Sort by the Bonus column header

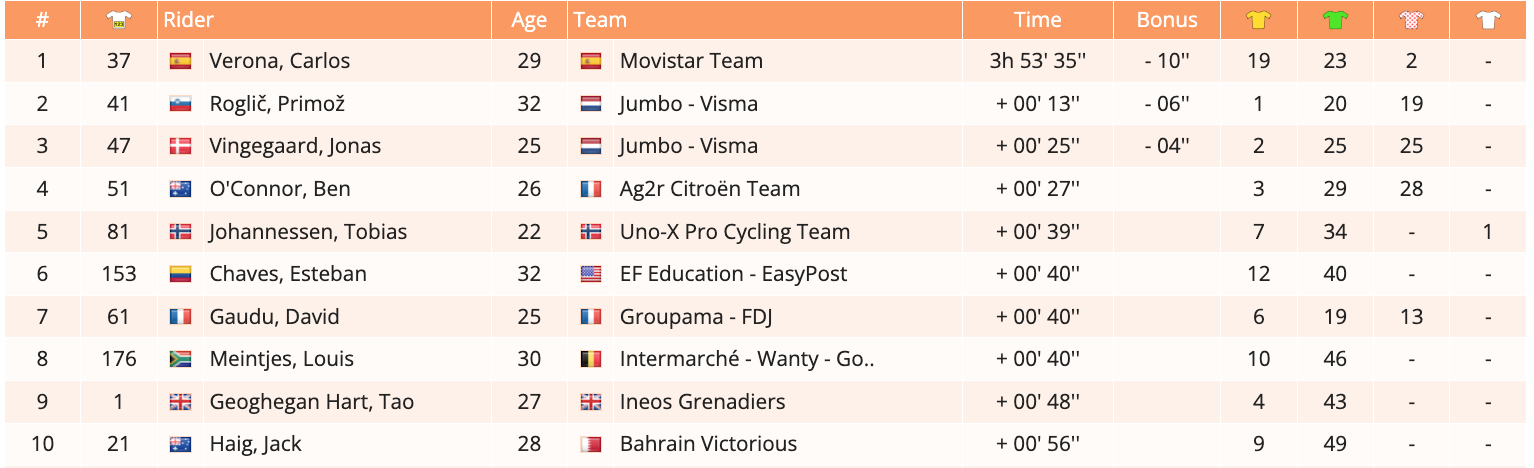[x=1167, y=20]
